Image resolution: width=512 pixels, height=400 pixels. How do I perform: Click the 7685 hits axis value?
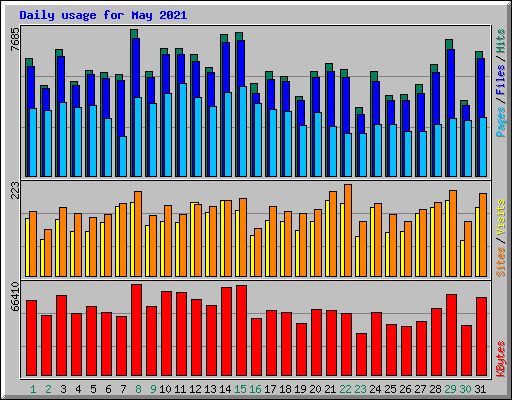(15, 39)
